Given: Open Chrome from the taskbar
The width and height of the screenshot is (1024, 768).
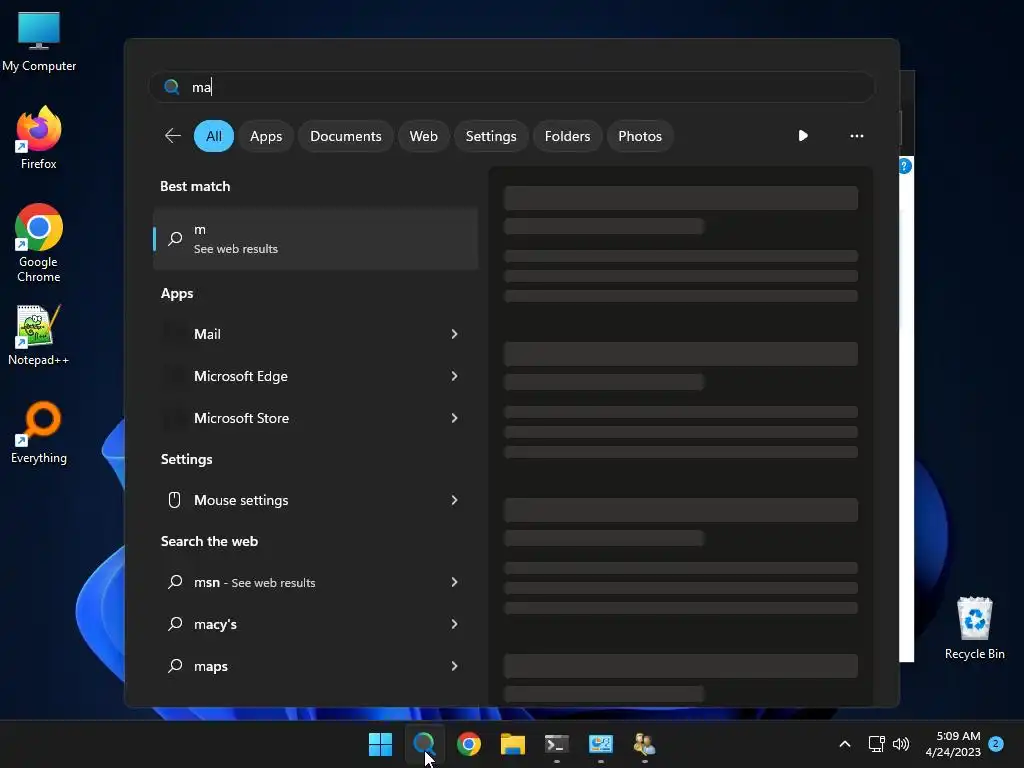Looking at the screenshot, I should (x=468, y=744).
